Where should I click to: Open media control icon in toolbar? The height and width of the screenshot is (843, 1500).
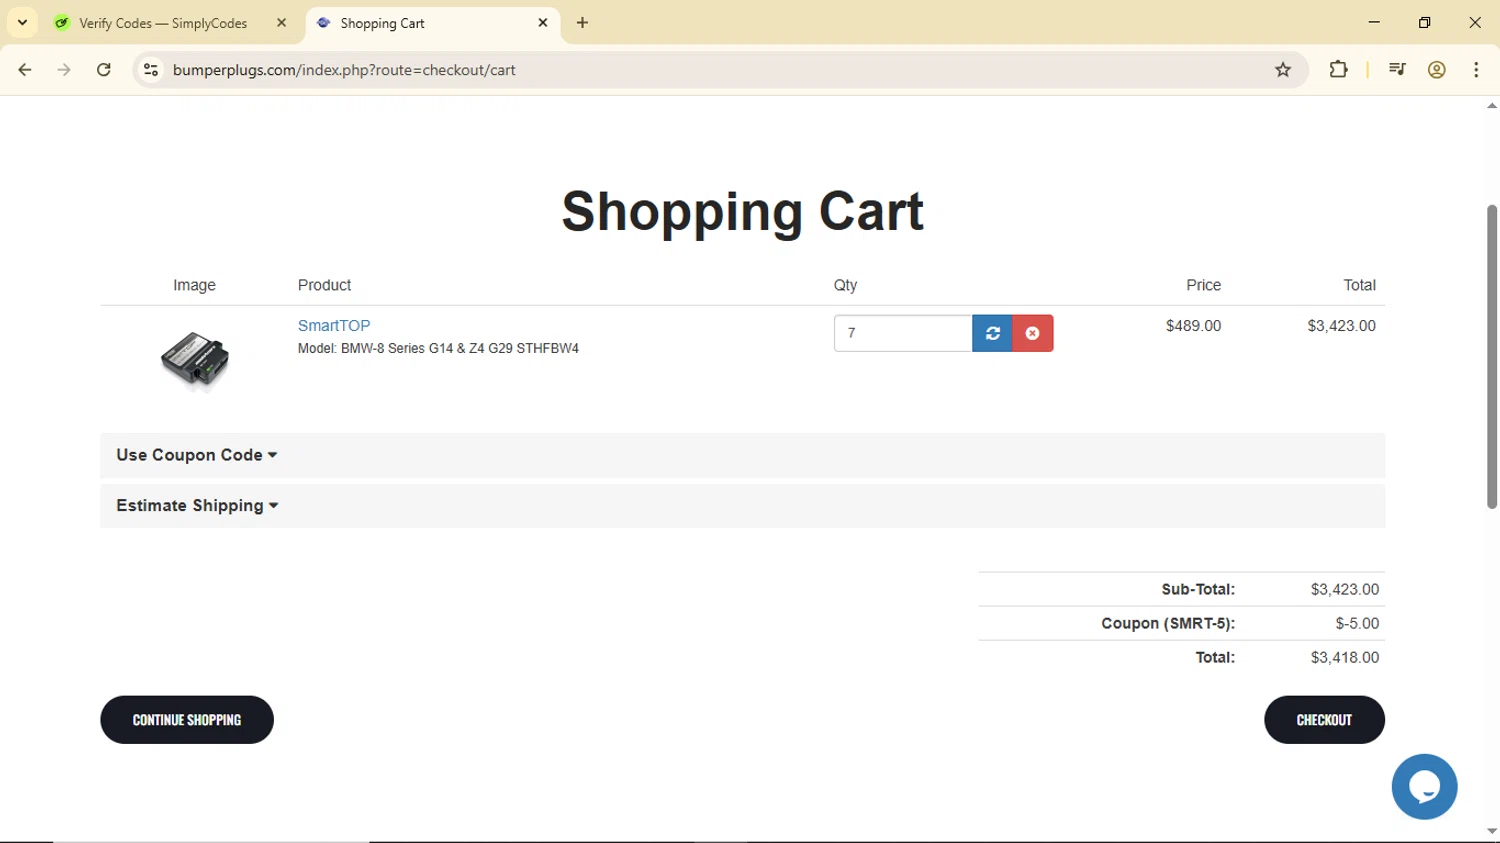[1397, 70]
